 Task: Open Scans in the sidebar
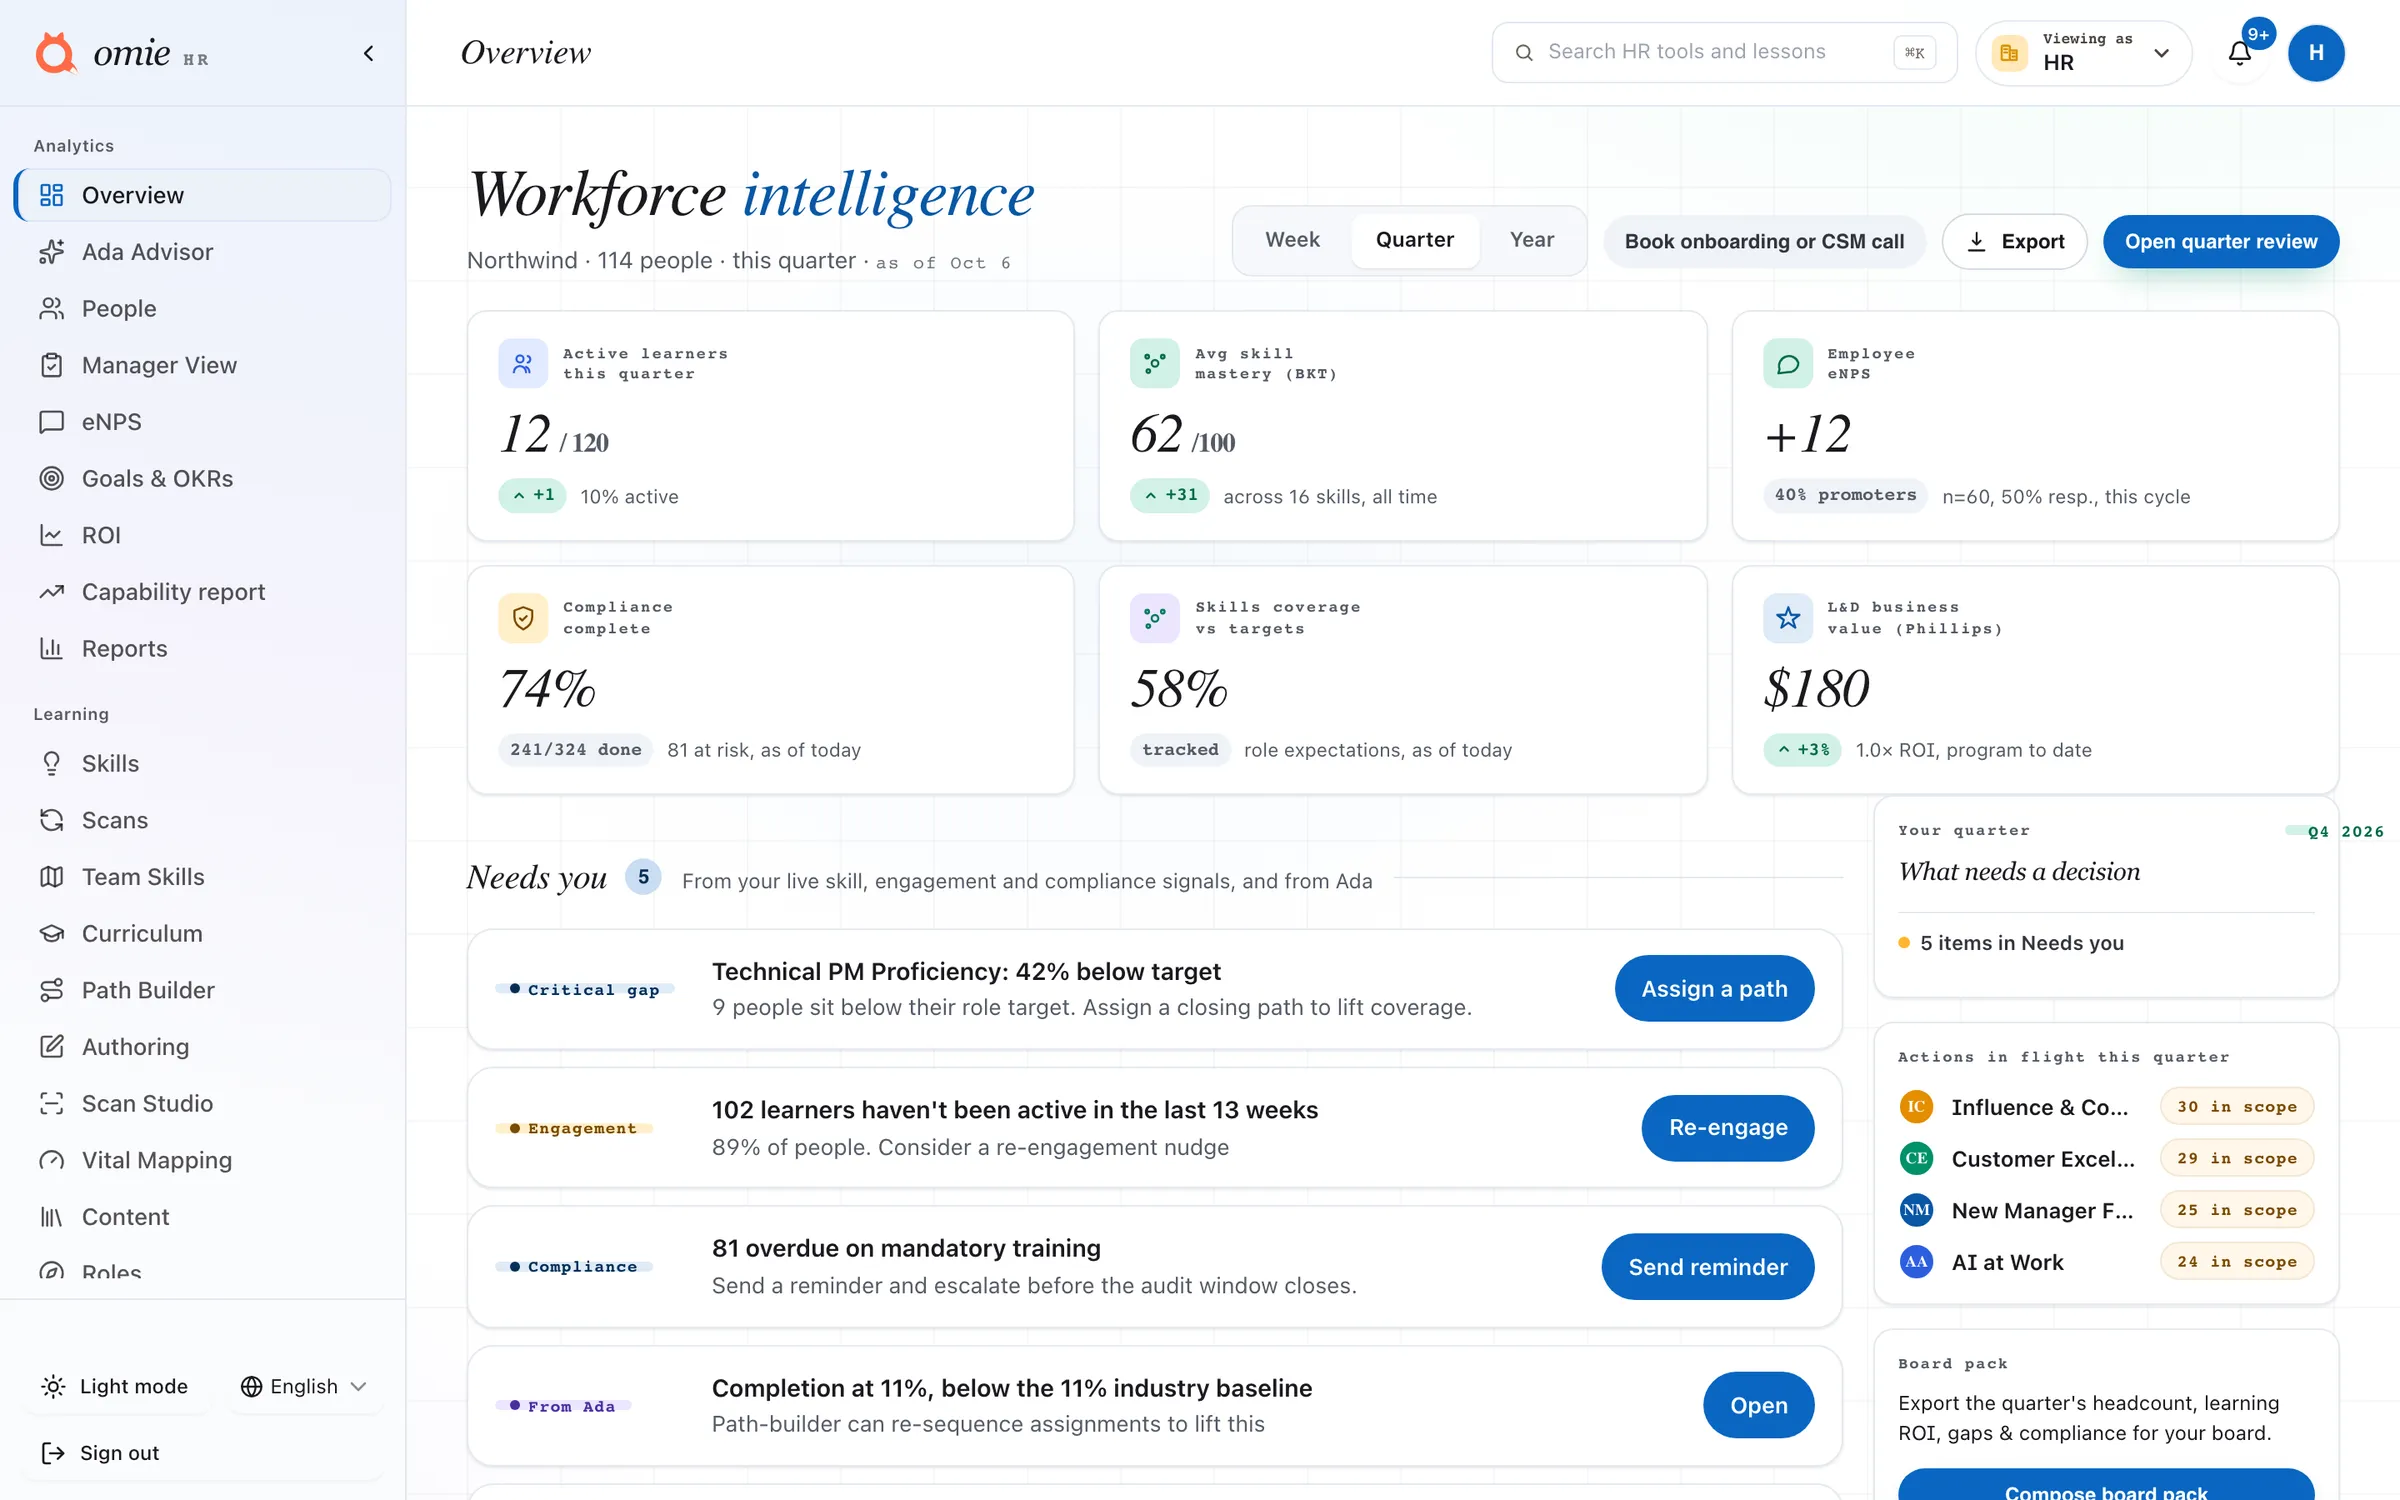pyautogui.click(x=202, y=820)
